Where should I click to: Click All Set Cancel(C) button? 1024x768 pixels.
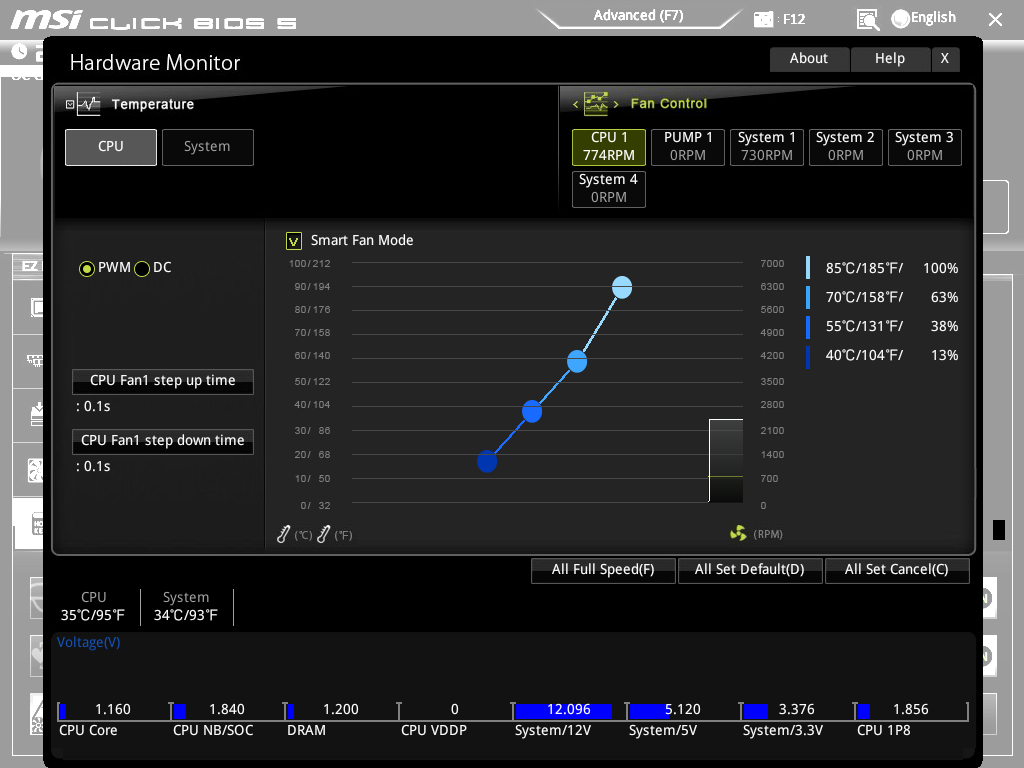(897, 570)
